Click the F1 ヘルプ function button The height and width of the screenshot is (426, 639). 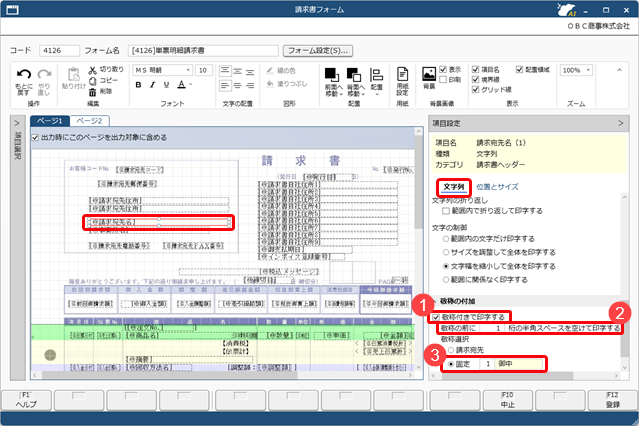pos(26,400)
